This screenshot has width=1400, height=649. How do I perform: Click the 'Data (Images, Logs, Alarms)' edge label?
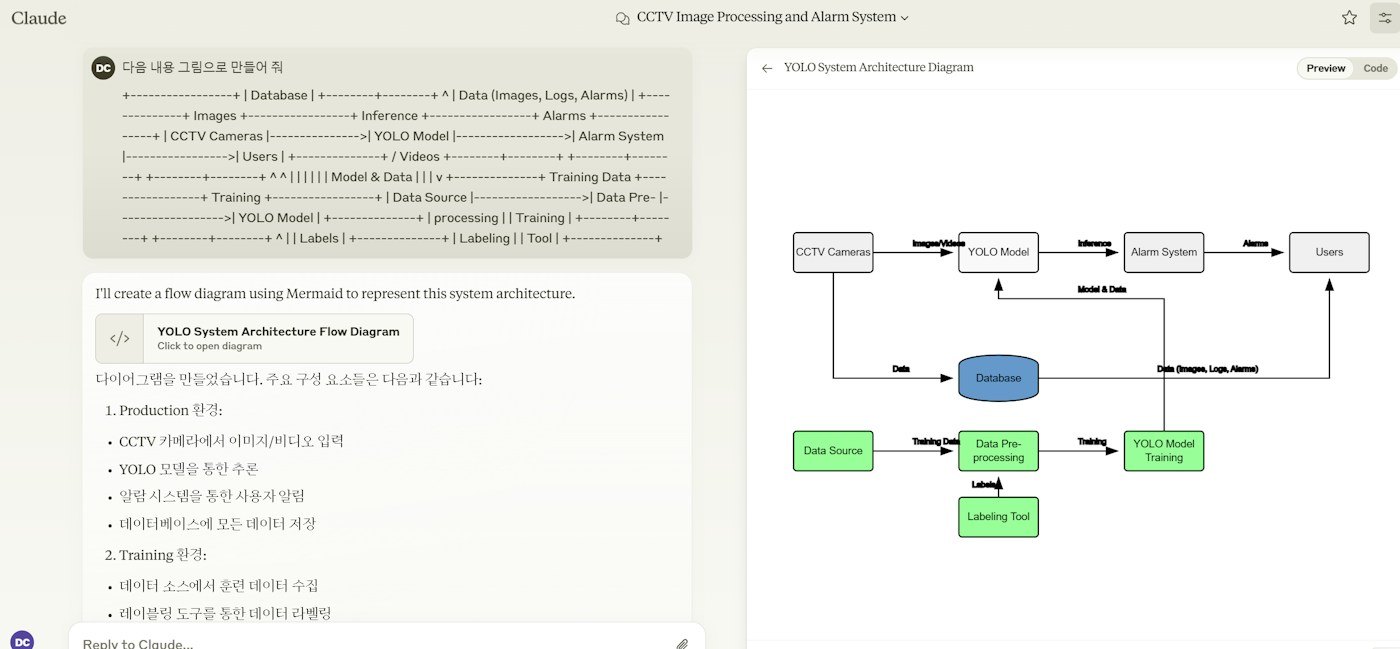click(1207, 369)
